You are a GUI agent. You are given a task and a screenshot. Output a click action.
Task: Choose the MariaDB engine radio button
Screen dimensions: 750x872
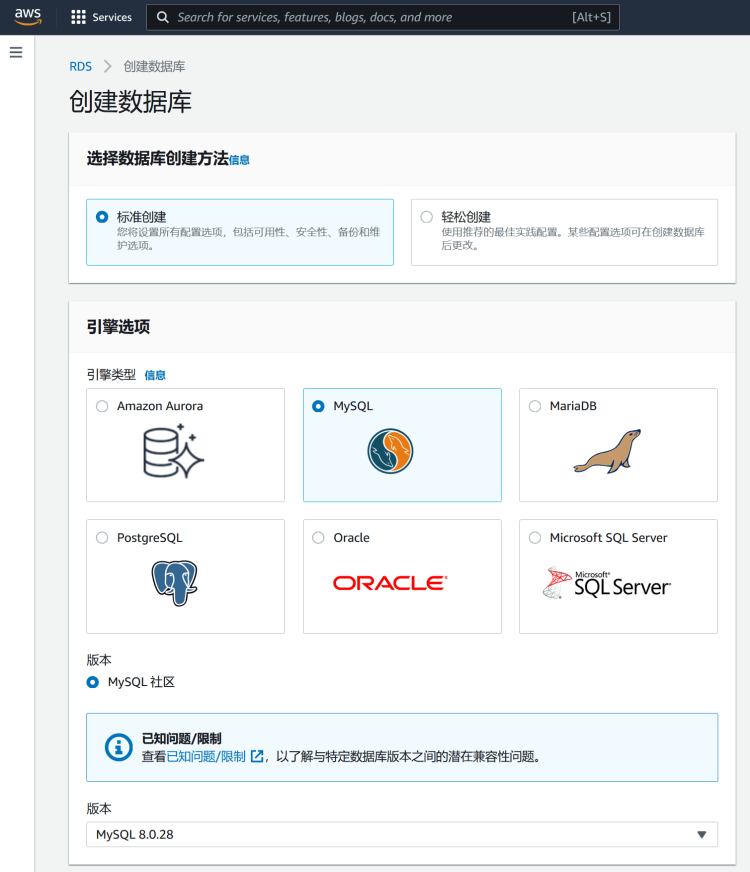point(535,406)
